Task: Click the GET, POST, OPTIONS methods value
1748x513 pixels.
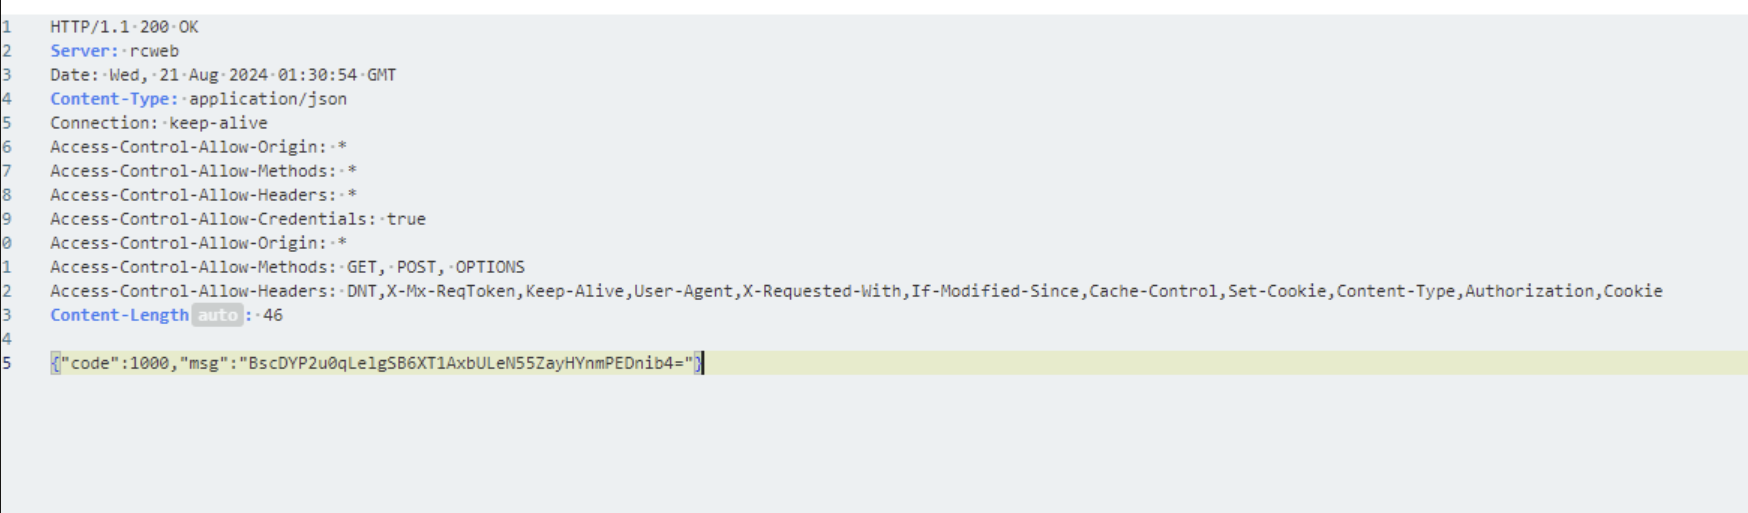Action: coord(436,267)
